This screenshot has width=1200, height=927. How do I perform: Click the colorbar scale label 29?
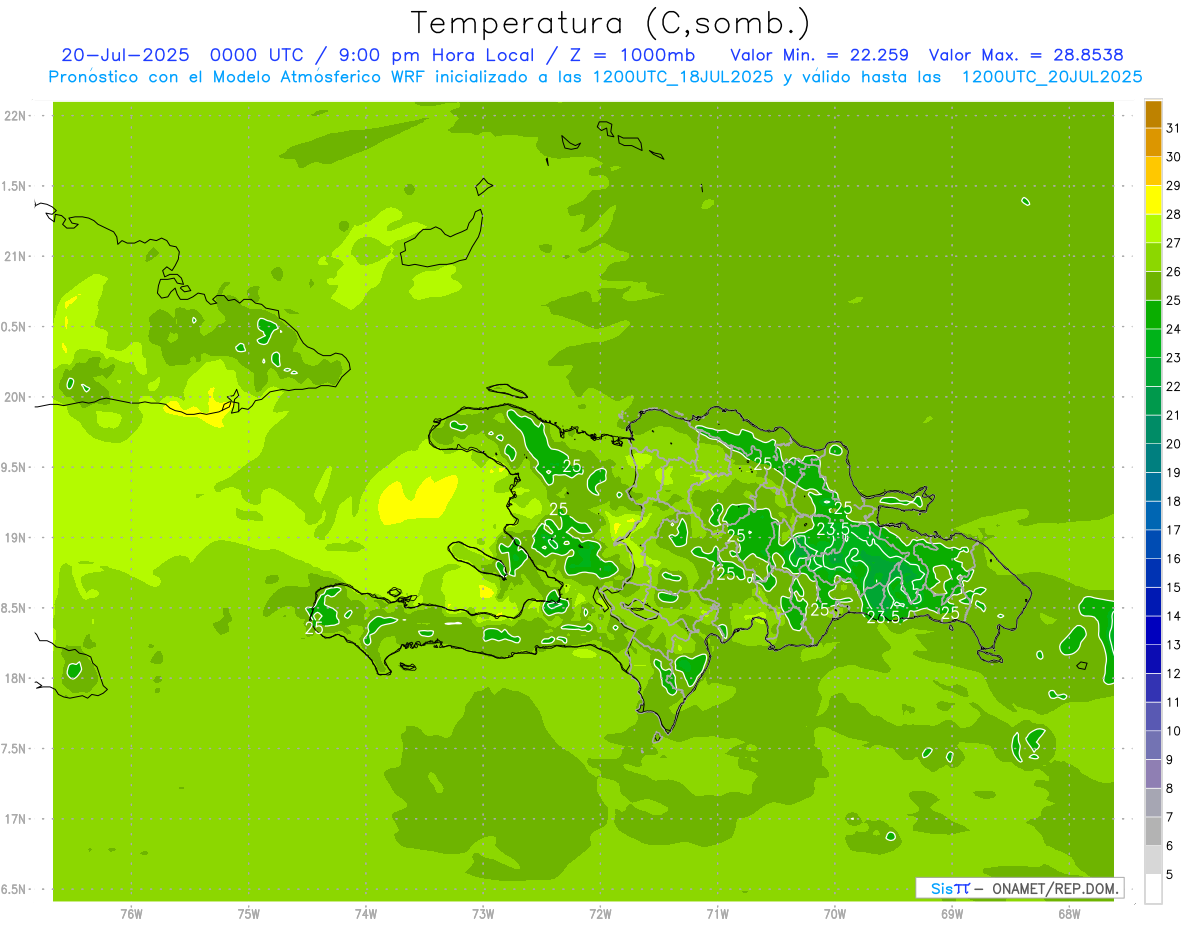tap(1174, 186)
